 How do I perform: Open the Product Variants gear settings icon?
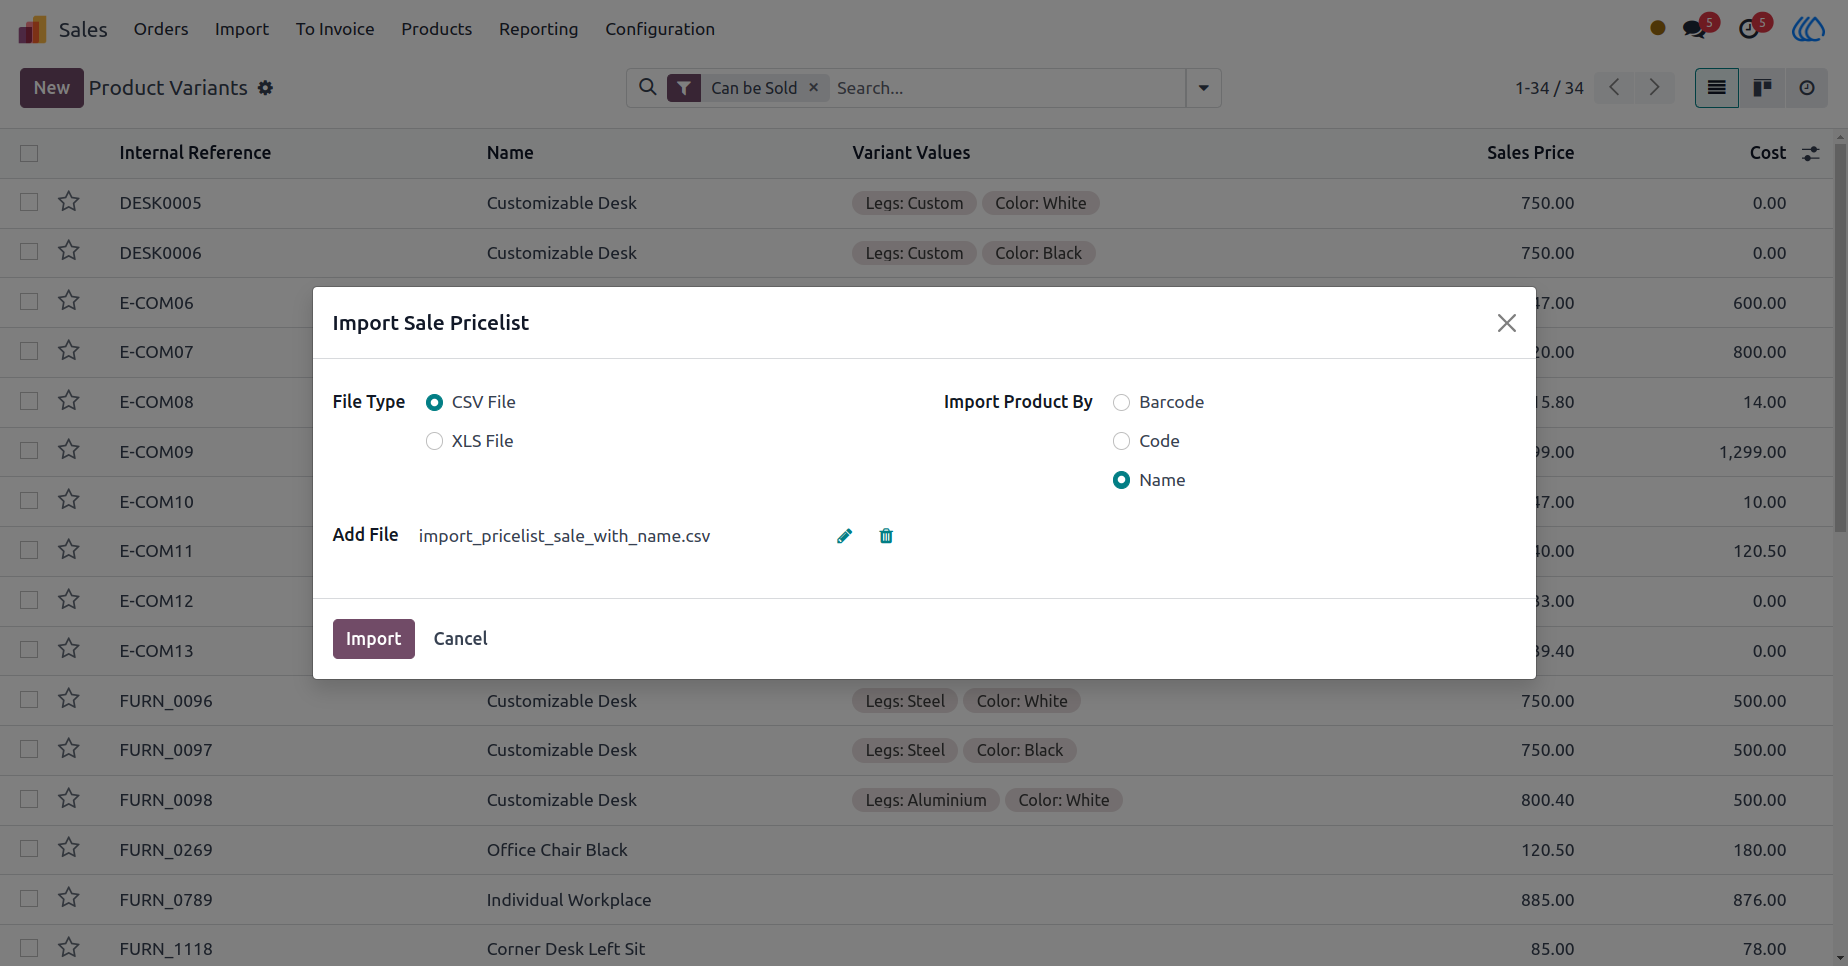[x=265, y=88]
